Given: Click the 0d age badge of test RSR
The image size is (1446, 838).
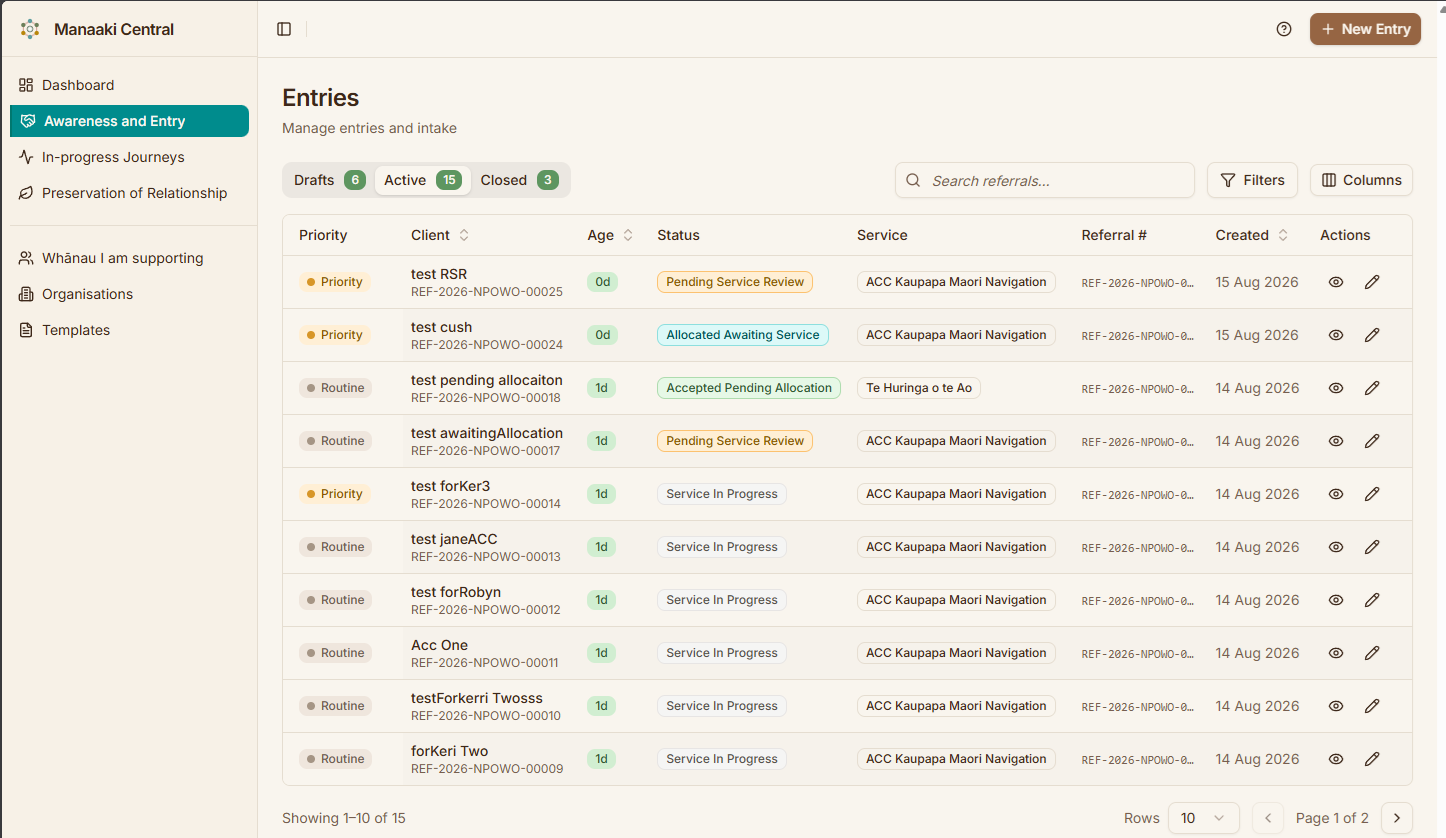Looking at the screenshot, I should tap(602, 282).
